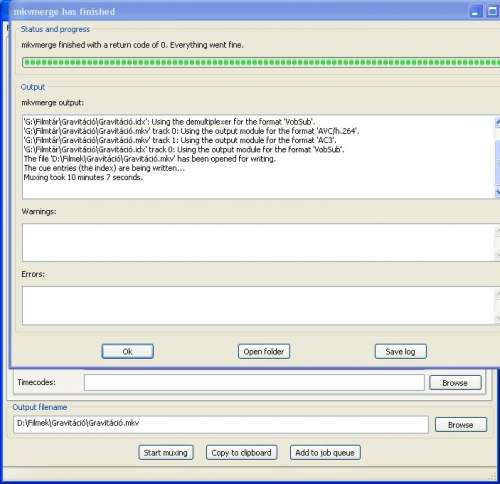Viewport: 500px width, 484px height.
Task: Browse for timecodes file
Action: tap(455, 383)
